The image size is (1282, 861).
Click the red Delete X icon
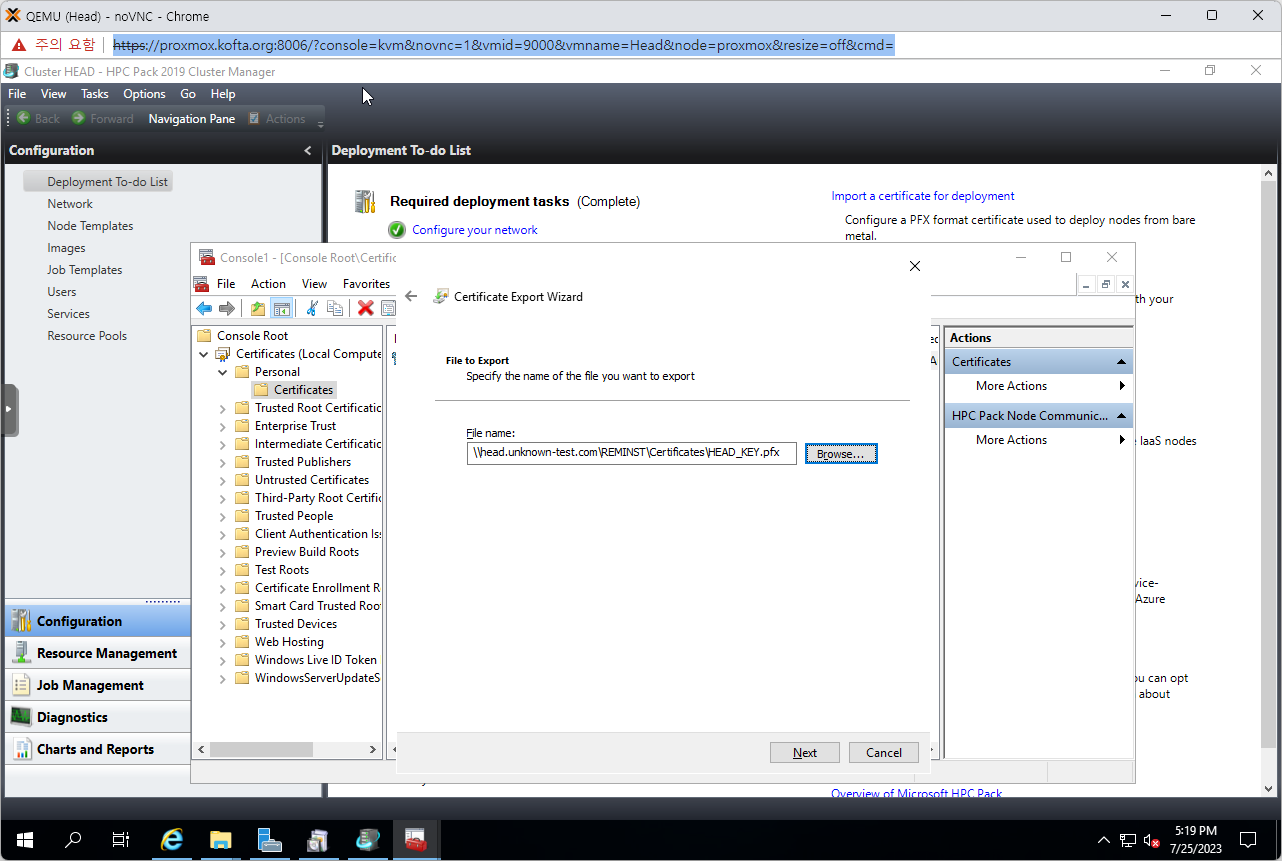click(x=365, y=308)
